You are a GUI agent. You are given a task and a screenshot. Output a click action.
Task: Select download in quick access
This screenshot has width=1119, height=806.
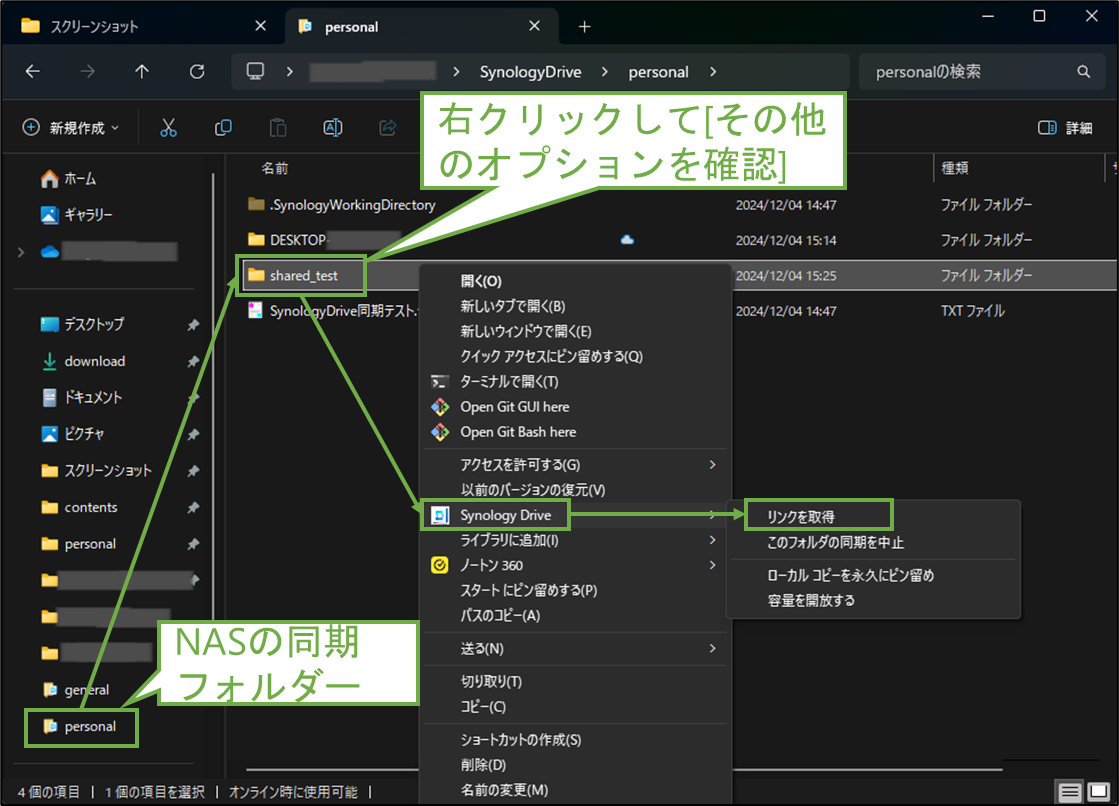coord(83,361)
